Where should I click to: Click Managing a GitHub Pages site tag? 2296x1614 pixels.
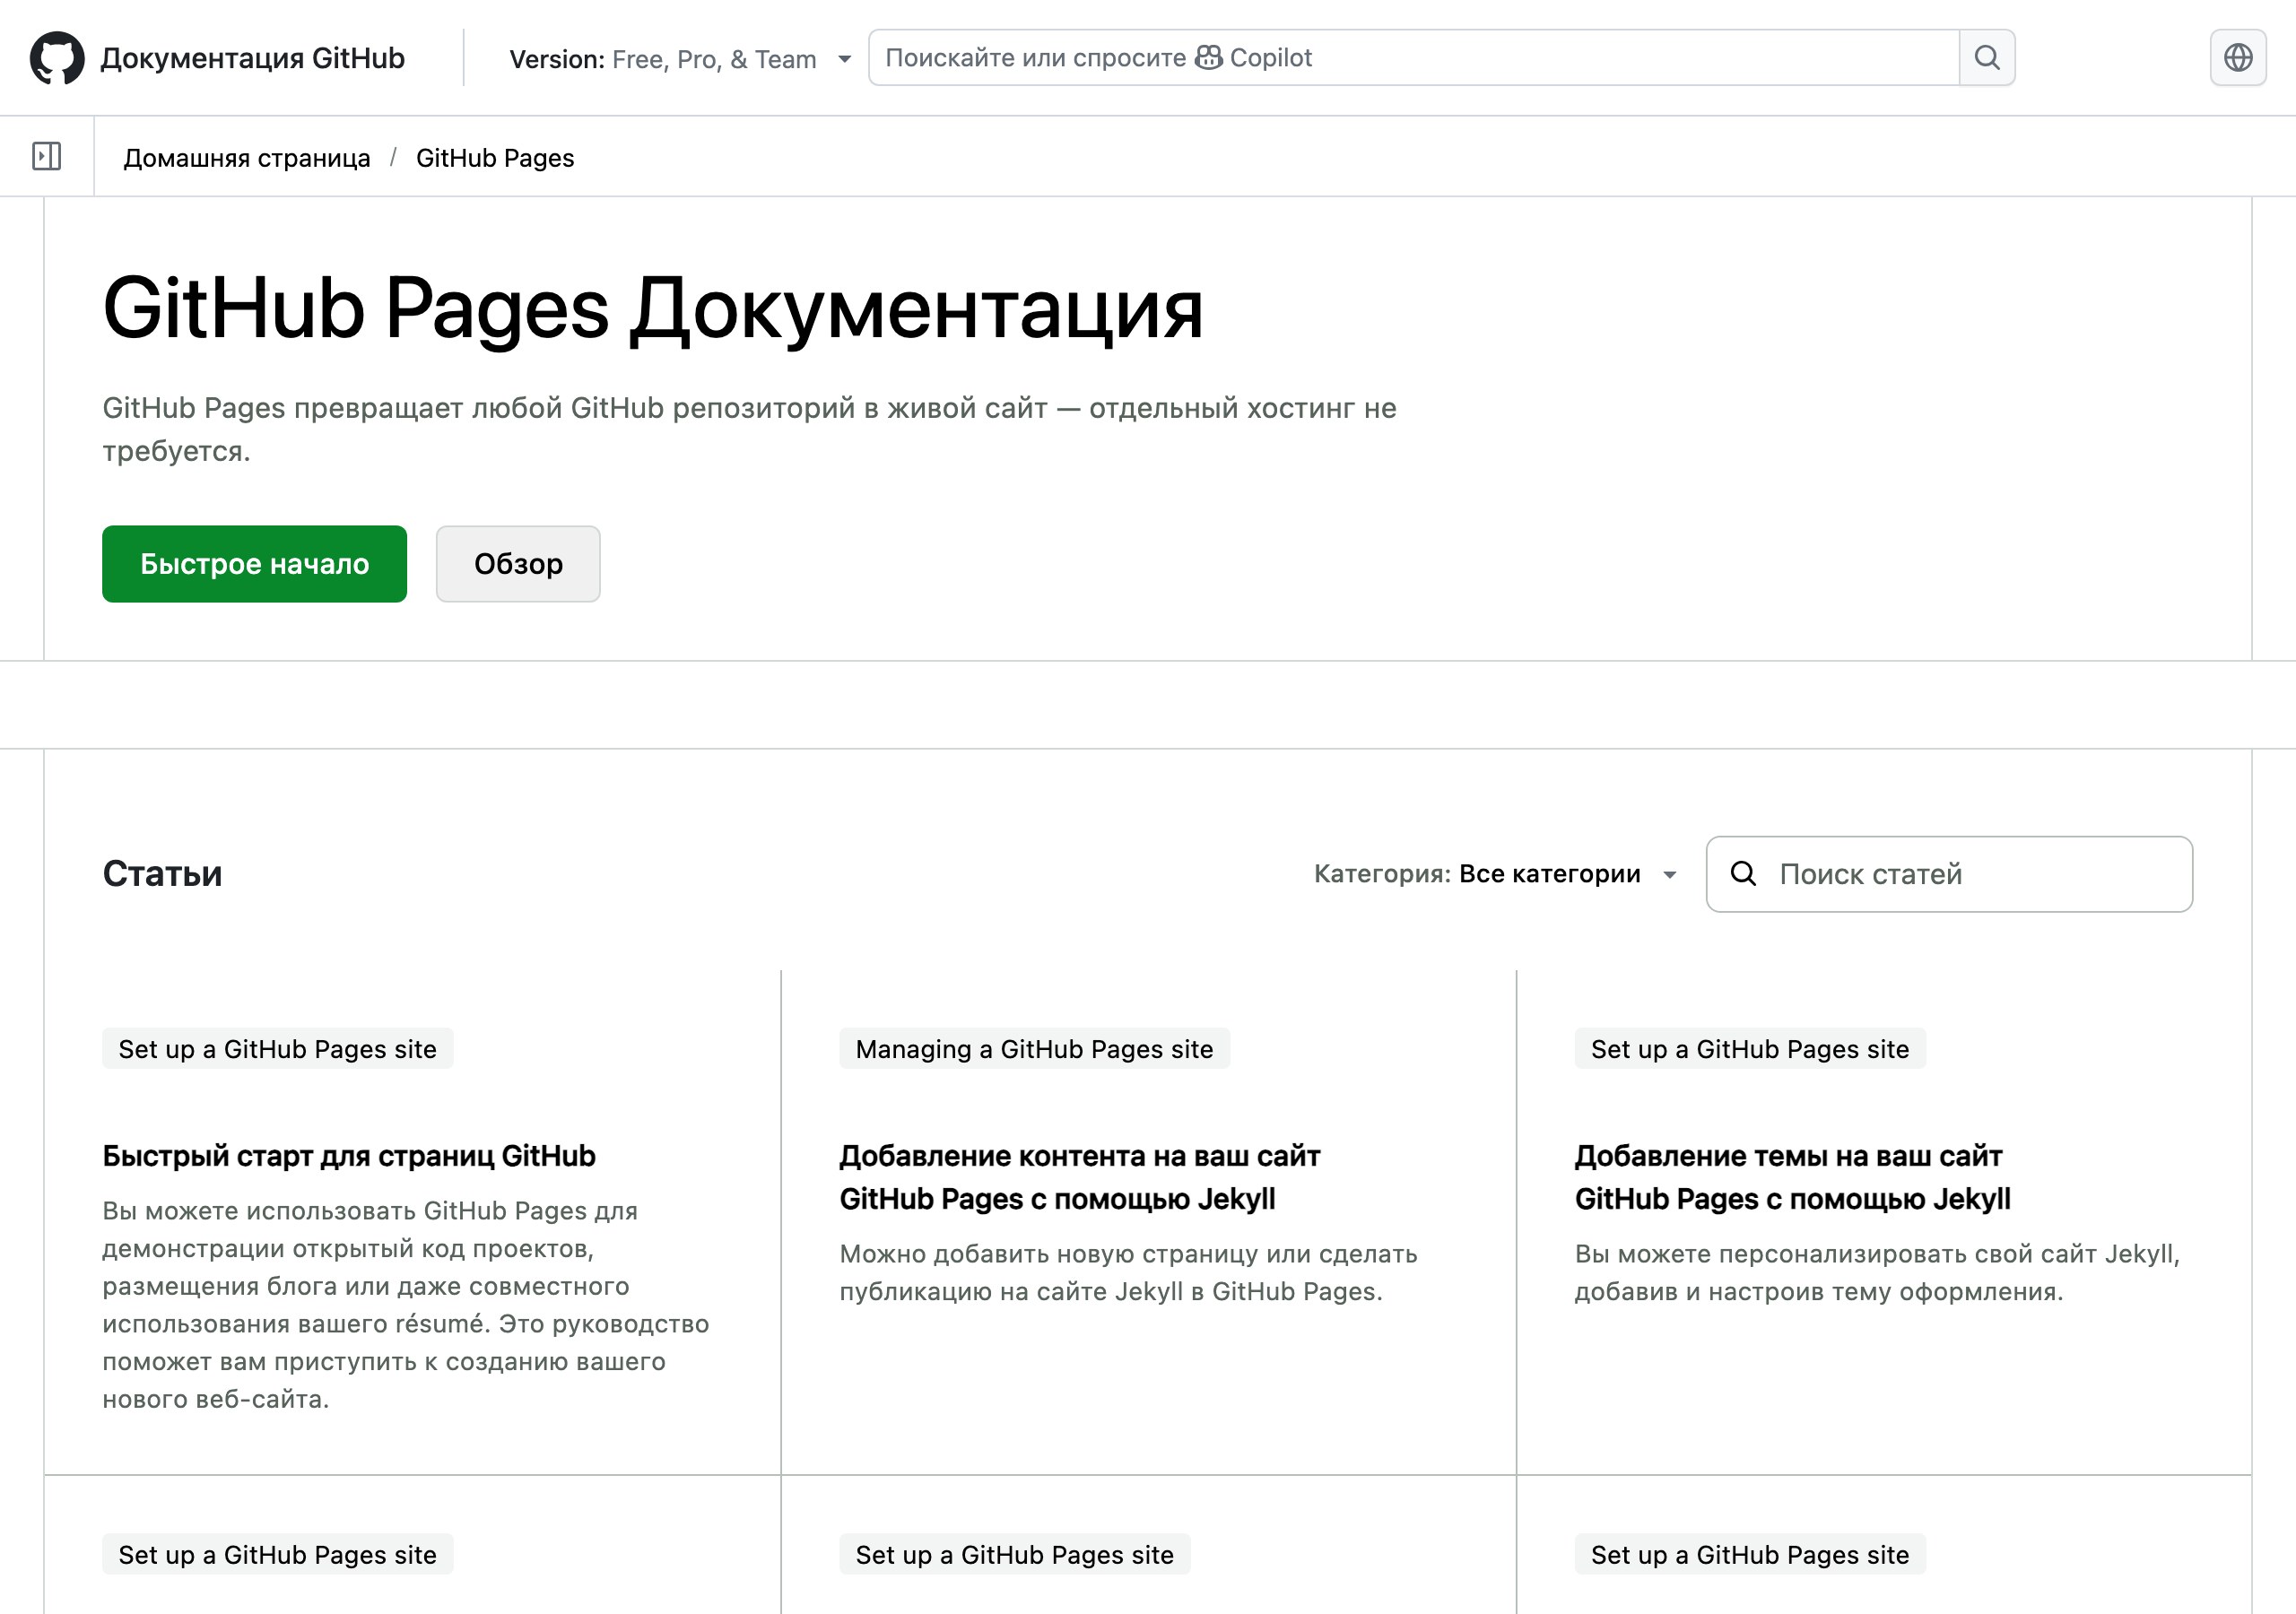[x=1034, y=1049]
